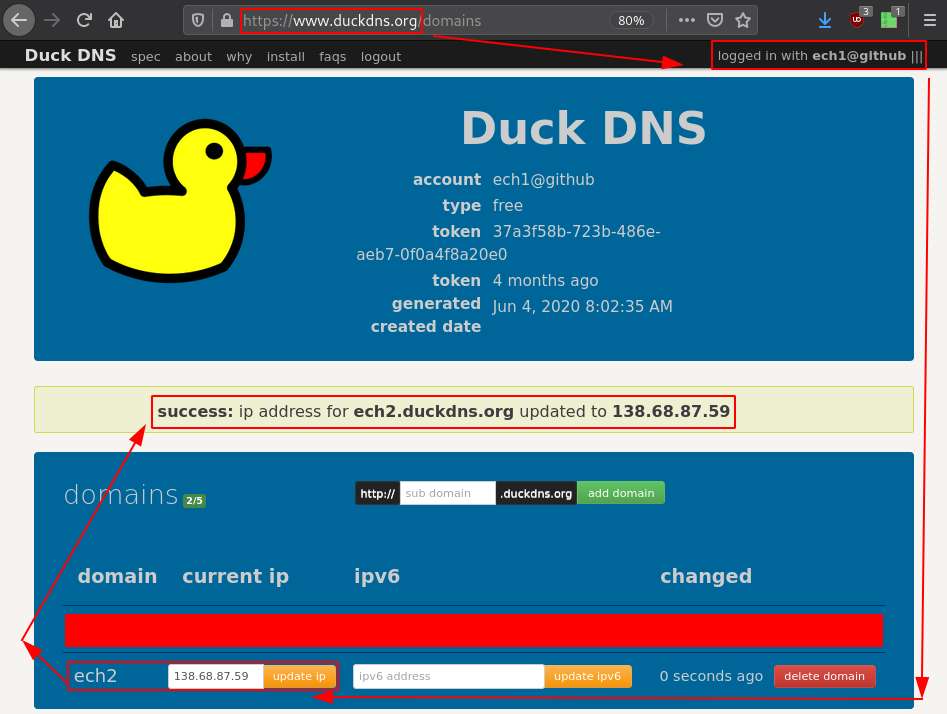Screen dimensions: 947x714
Task: Click the ech2 current IP field
Action: [216, 676]
